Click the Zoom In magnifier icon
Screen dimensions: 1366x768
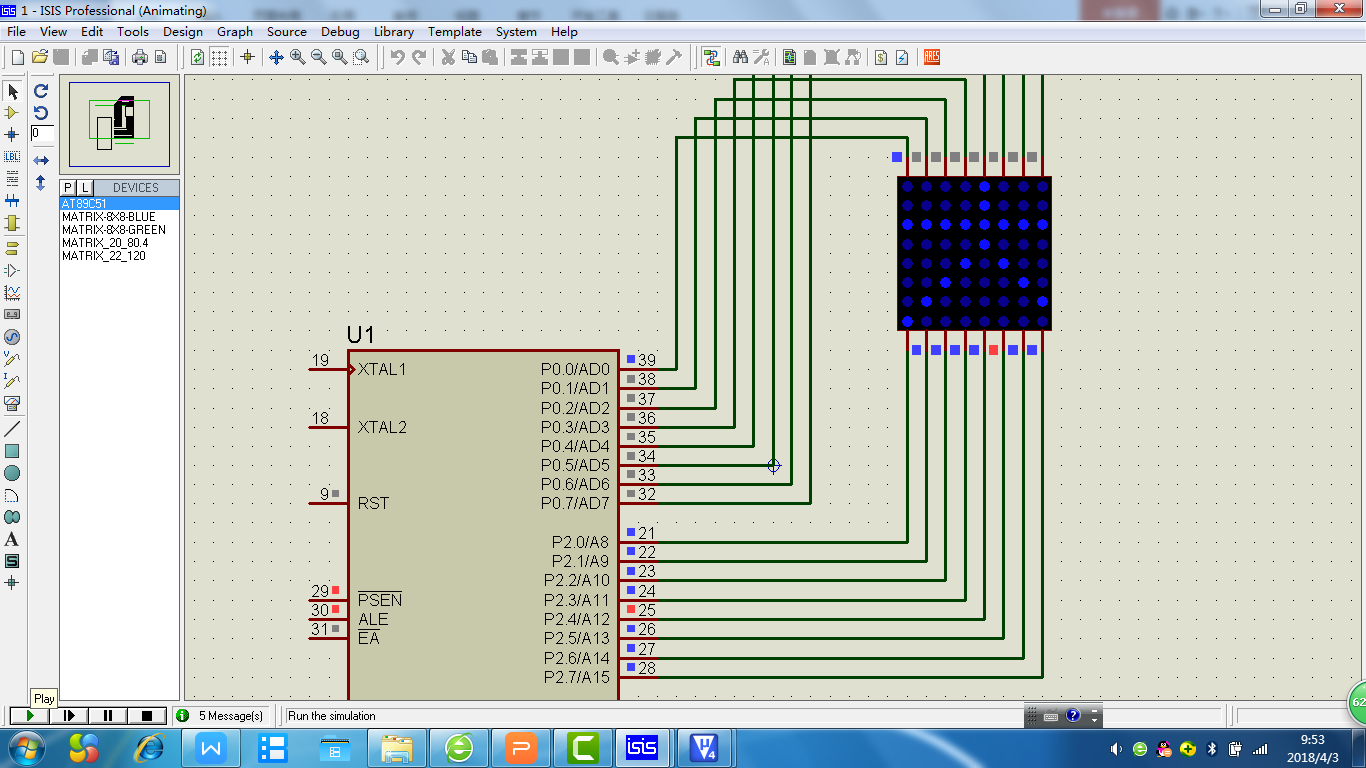coord(298,57)
